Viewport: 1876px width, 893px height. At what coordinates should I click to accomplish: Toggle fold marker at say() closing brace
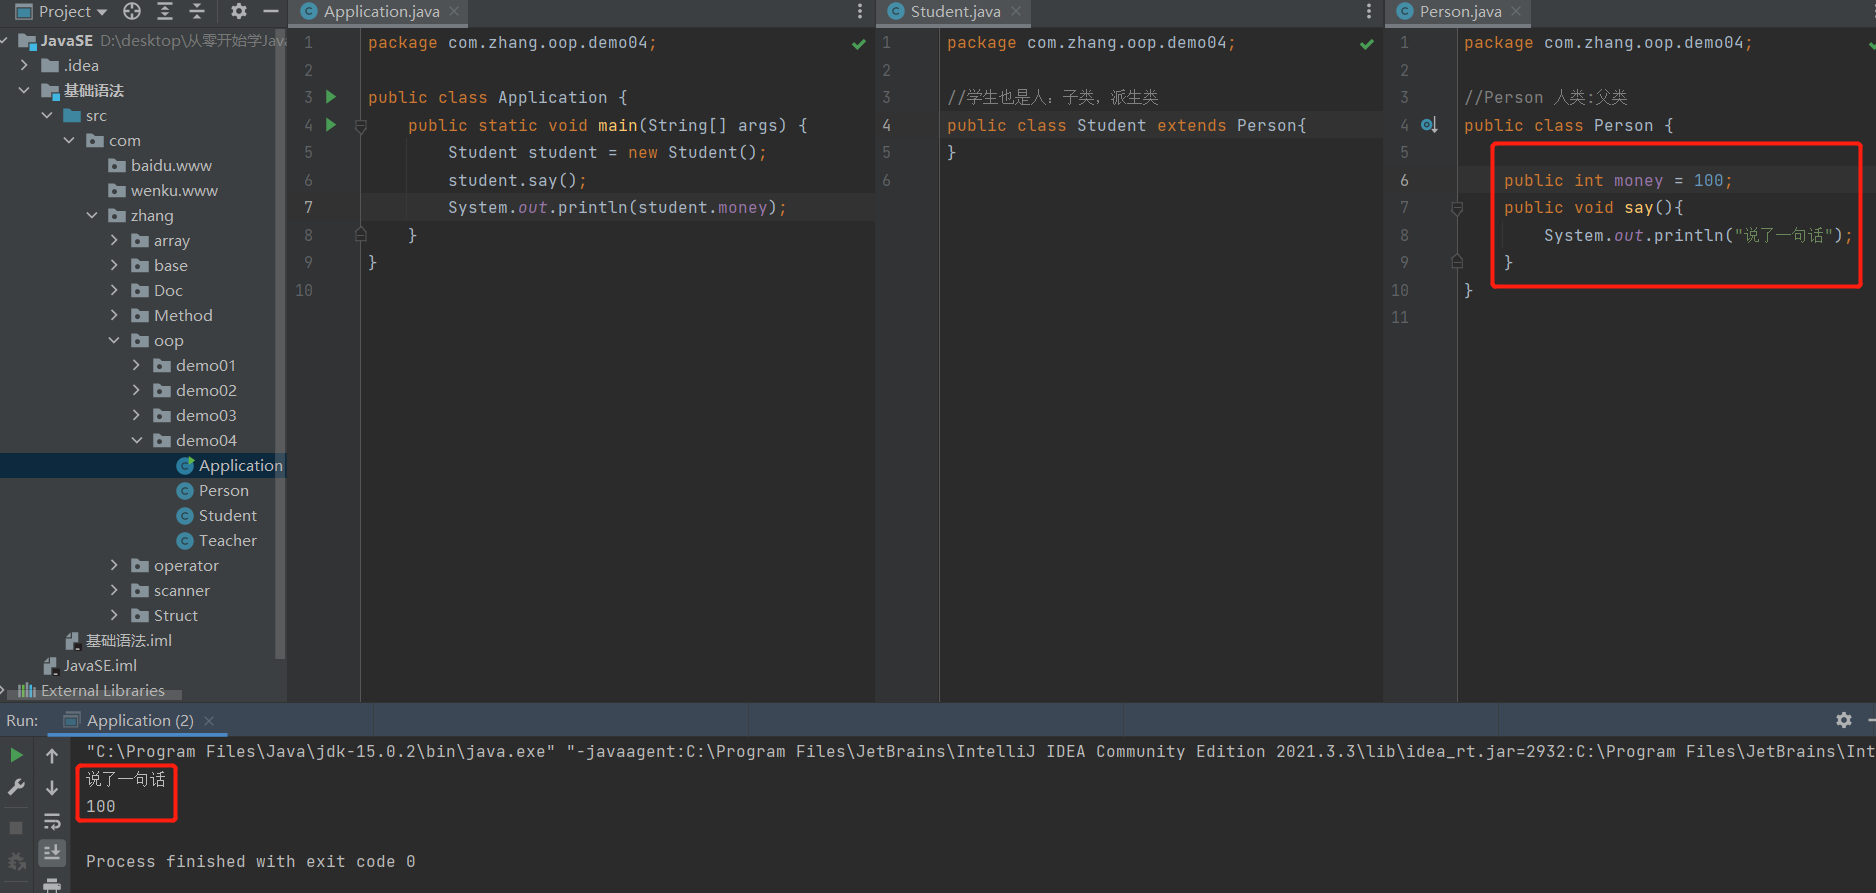(x=1457, y=262)
